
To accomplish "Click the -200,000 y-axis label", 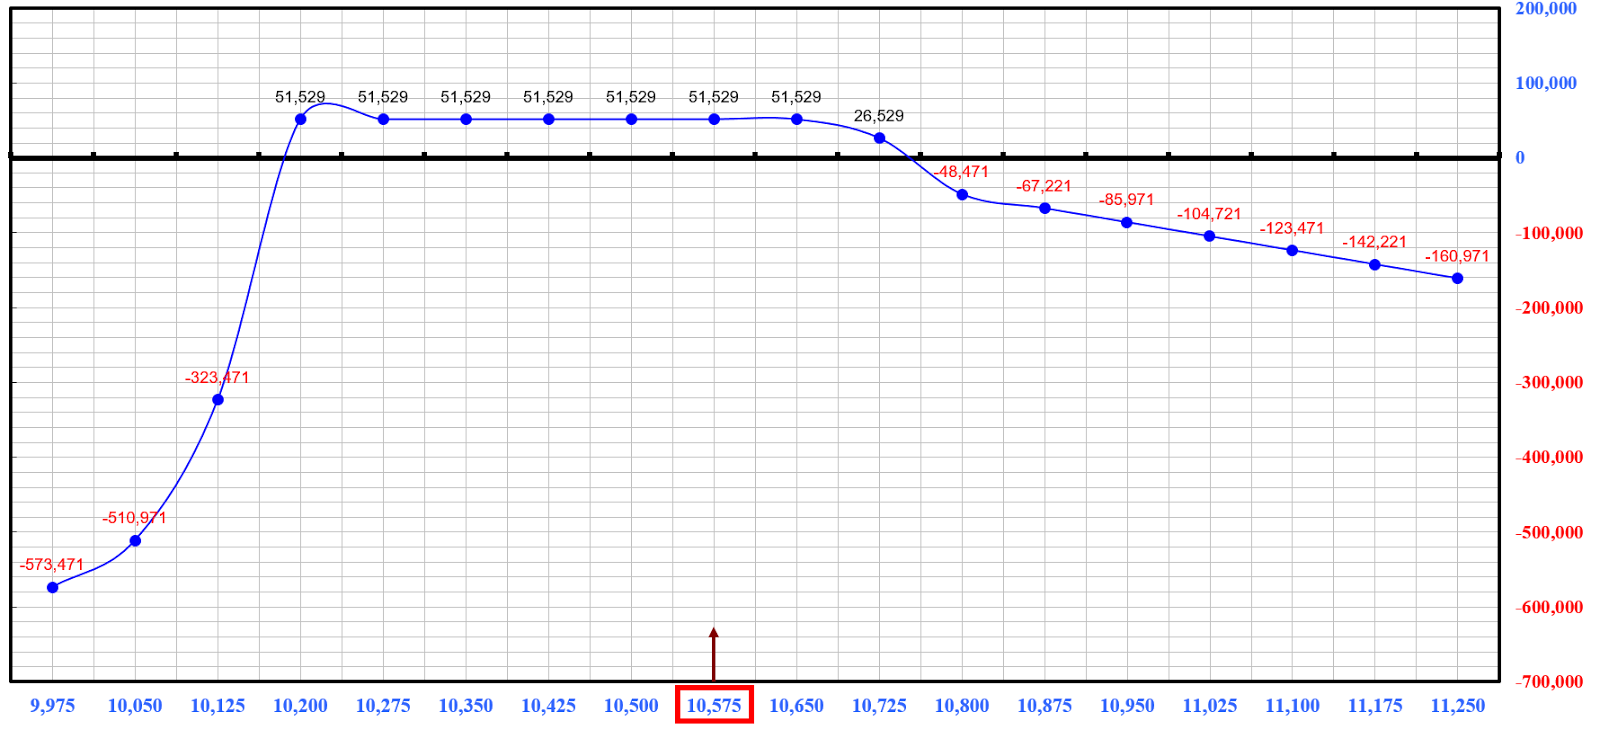I will pyautogui.click(x=1549, y=308).
